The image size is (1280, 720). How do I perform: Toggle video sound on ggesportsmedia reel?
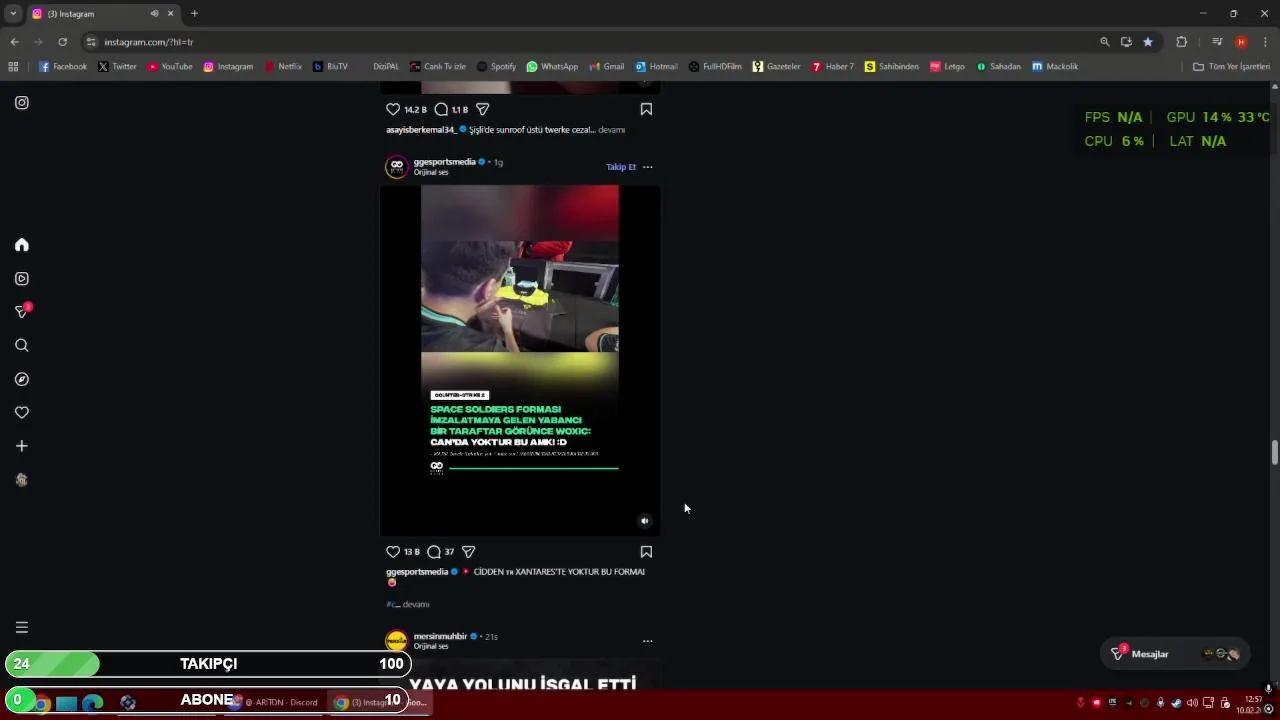[x=644, y=521]
